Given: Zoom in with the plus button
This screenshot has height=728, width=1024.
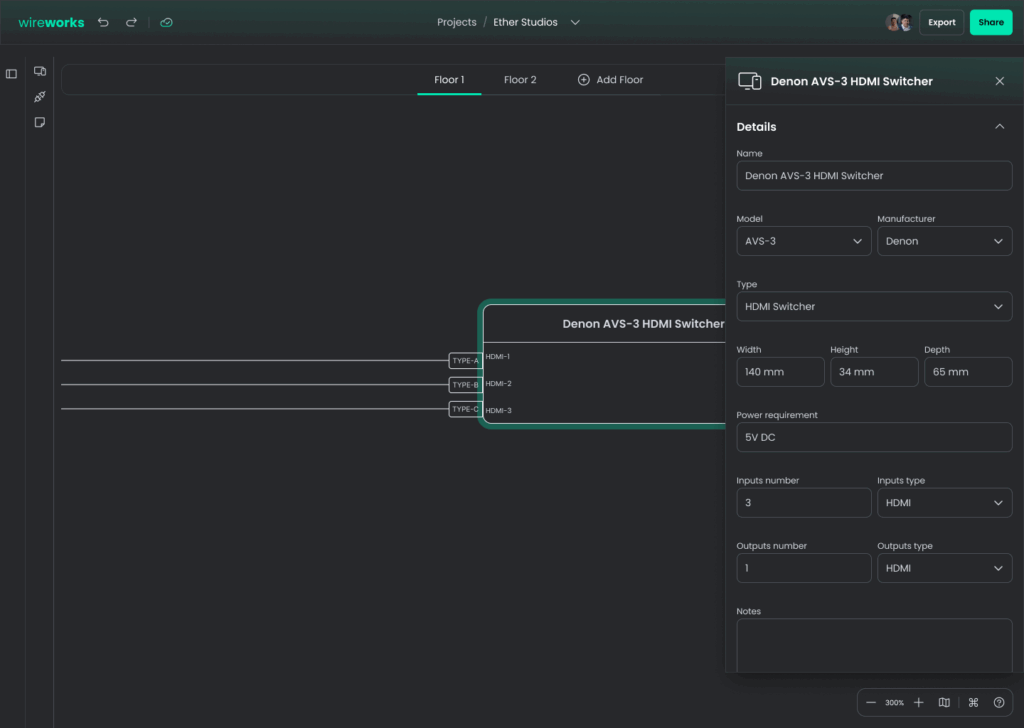Looking at the screenshot, I should tap(919, 703).
